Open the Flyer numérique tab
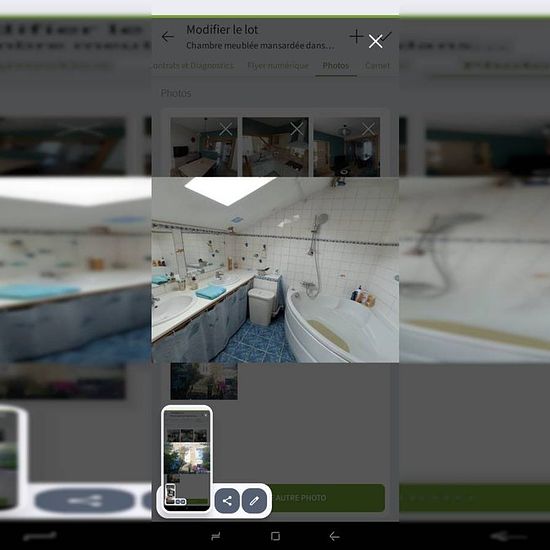Image resolution: width=550 pixels, height=550 pixels. click(x=278, y=66)
